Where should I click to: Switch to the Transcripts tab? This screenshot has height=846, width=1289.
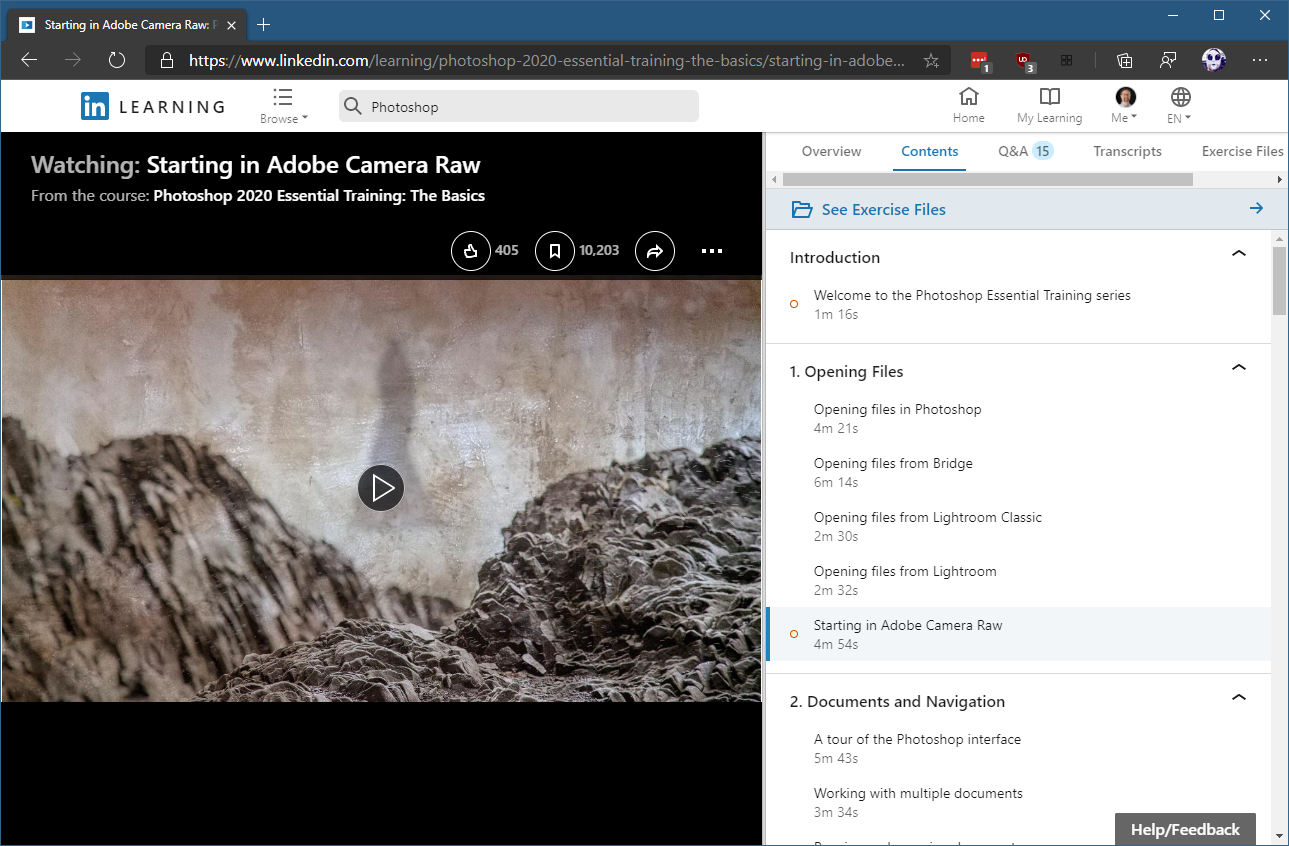coord(1127,151)
